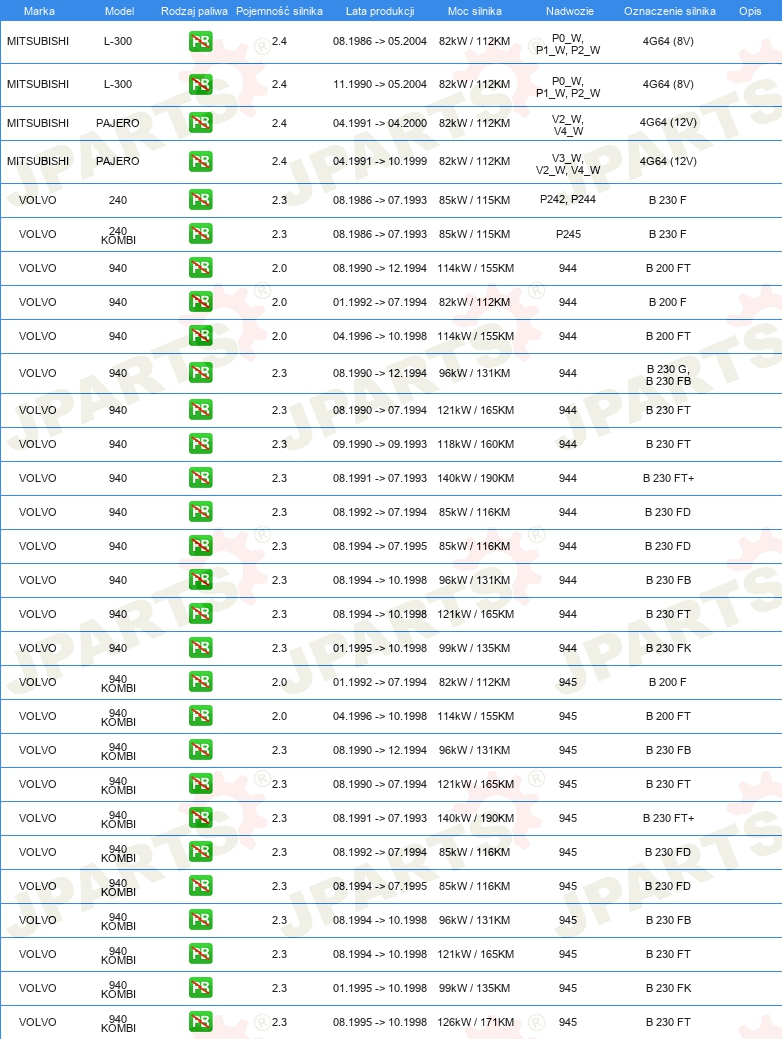782x1039 pixels.
Task: Click fuel icon for 940 Kombi 08.1990 -> 12.1994 row
Action: 200,749
